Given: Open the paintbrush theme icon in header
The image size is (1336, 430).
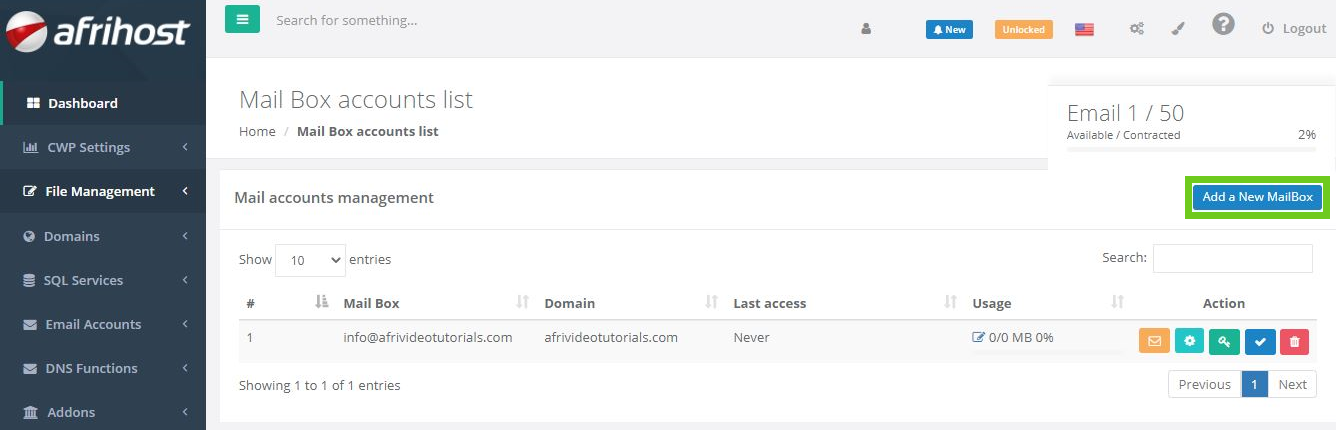Looking at the screenshot, I should pos(1178,29).
